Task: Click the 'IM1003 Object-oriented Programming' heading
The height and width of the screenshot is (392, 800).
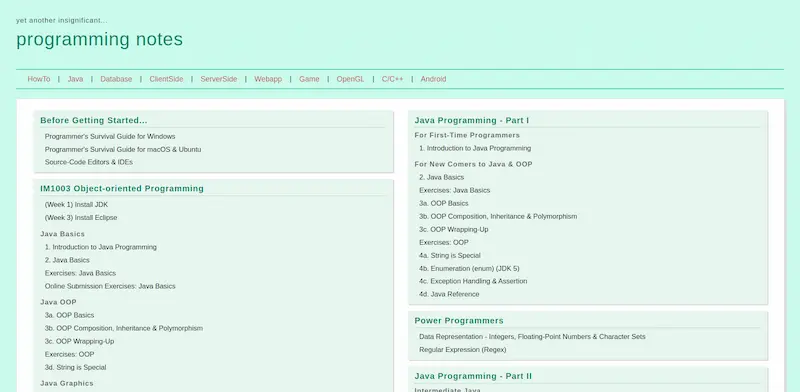Action: click(122, 188)
